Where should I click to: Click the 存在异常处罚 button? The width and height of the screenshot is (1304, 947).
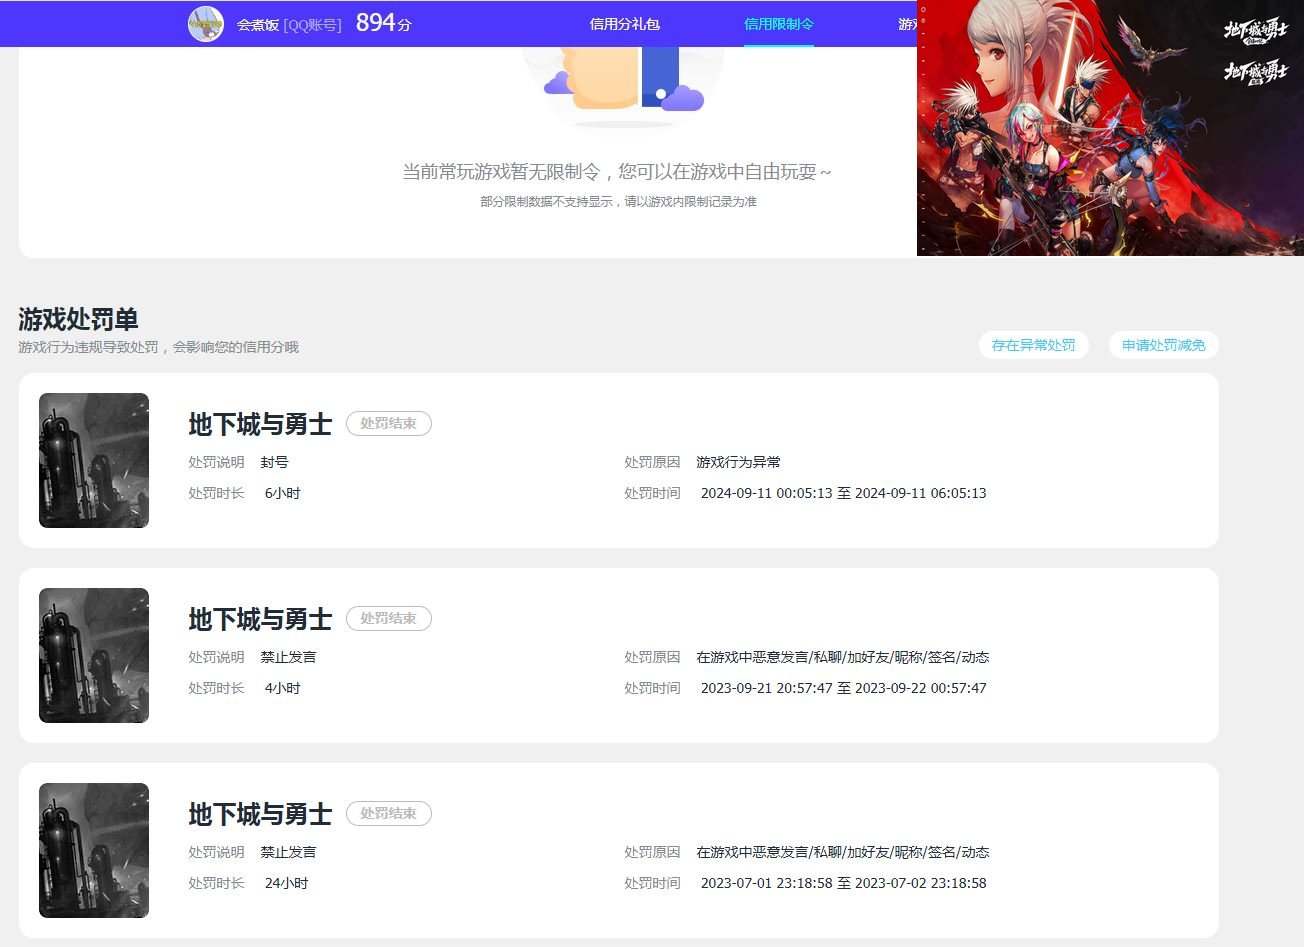[1033, 345]
